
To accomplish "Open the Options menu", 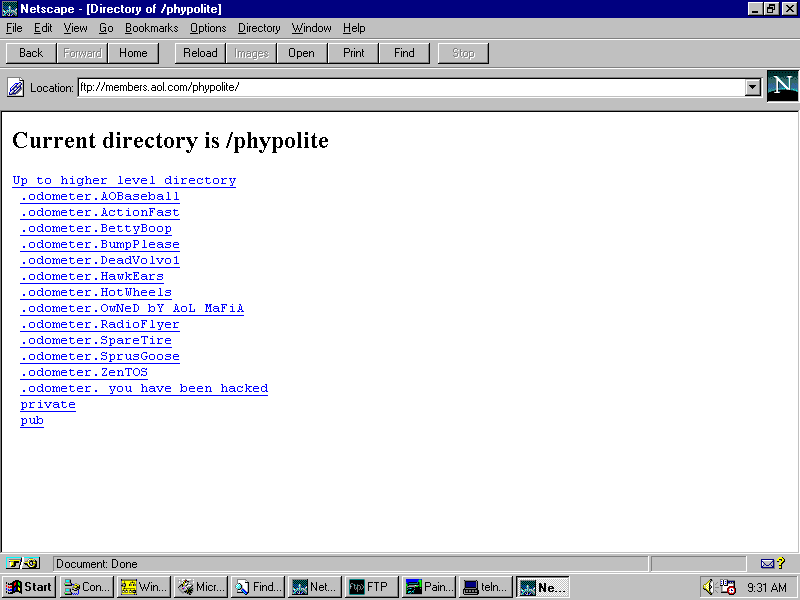I will [x=208, y=28].
